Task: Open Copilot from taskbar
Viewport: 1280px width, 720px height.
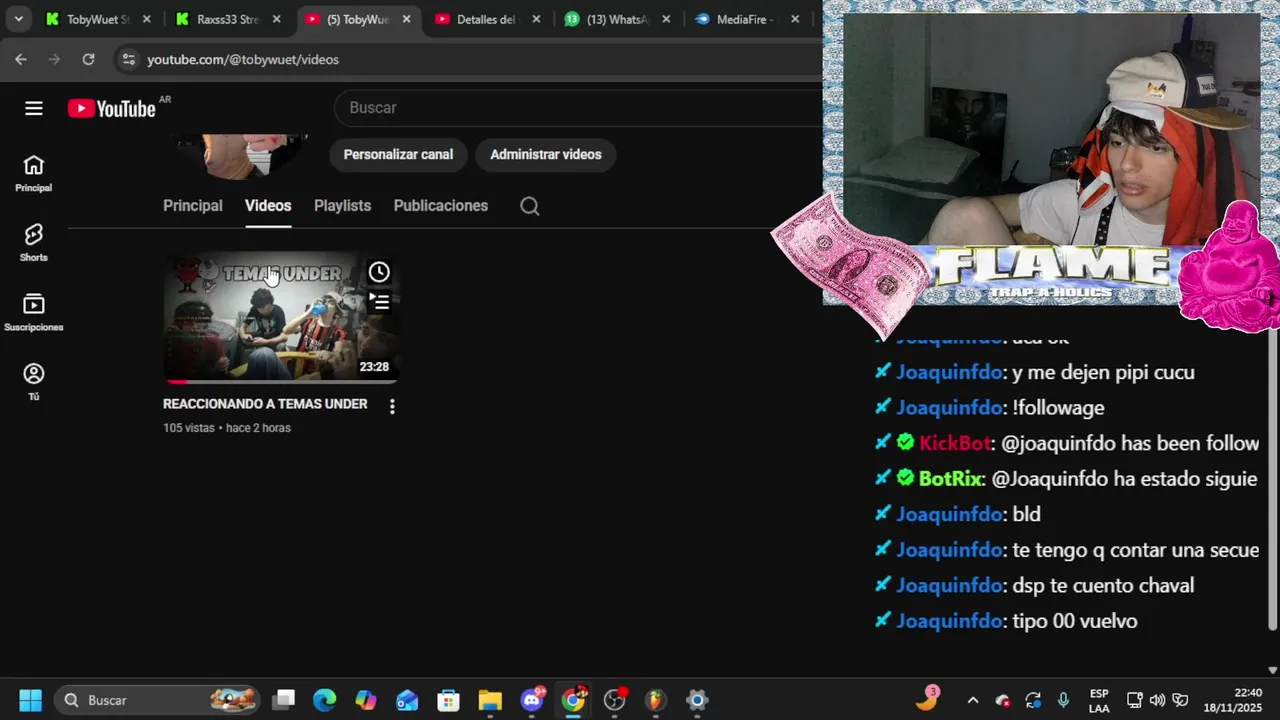Action: coord(366,700)
